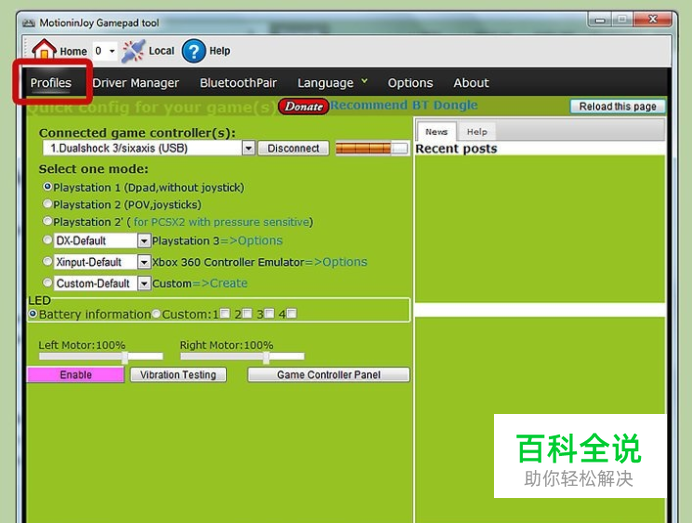Click the Left Motor slider handle
The image size is (692, 523).
coord(125,357)
